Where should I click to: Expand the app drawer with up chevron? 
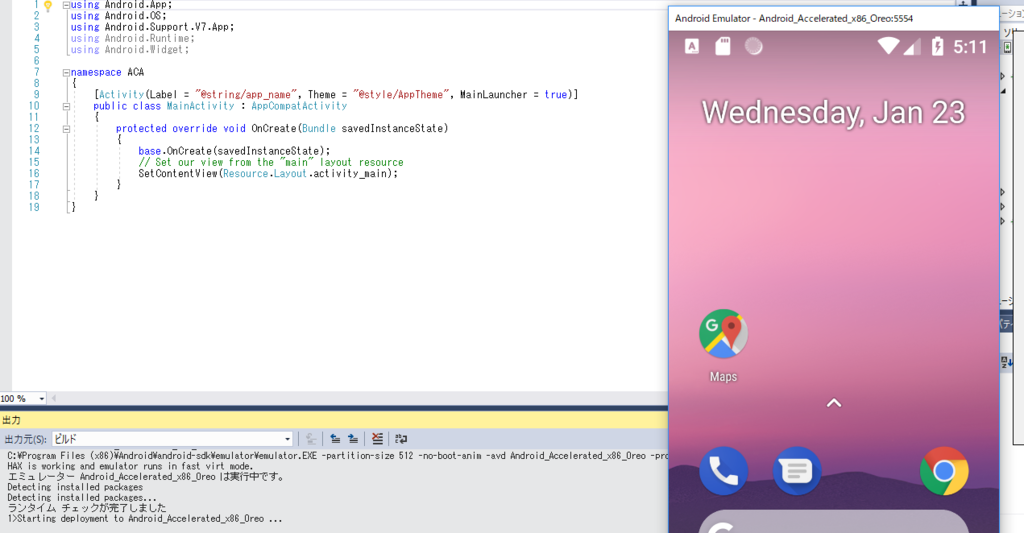pyautogui.click(x=834, y=403)
